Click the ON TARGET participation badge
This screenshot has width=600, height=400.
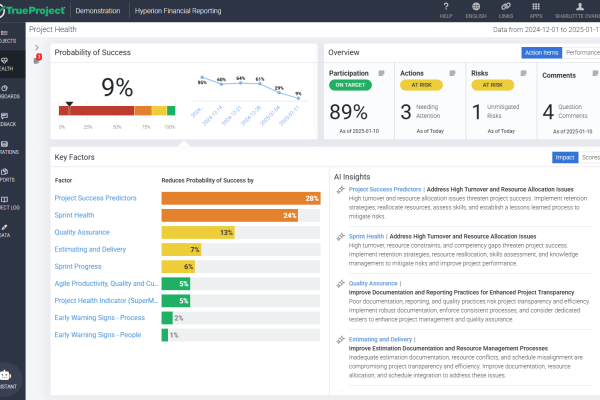(350, 85)
